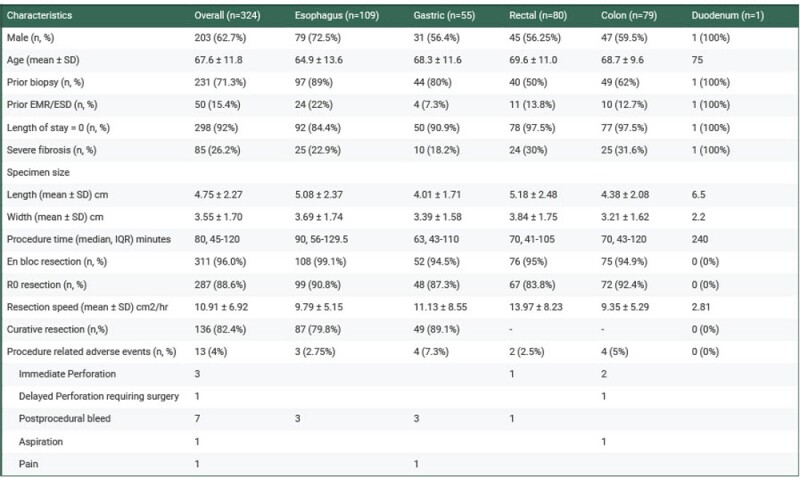
Task: Select the Male (n, %) row label
Action: (30, 38)
